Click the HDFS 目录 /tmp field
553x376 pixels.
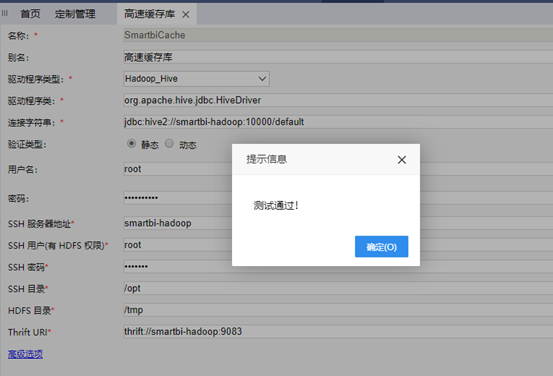pyautogui.click(x=338, y=310)
